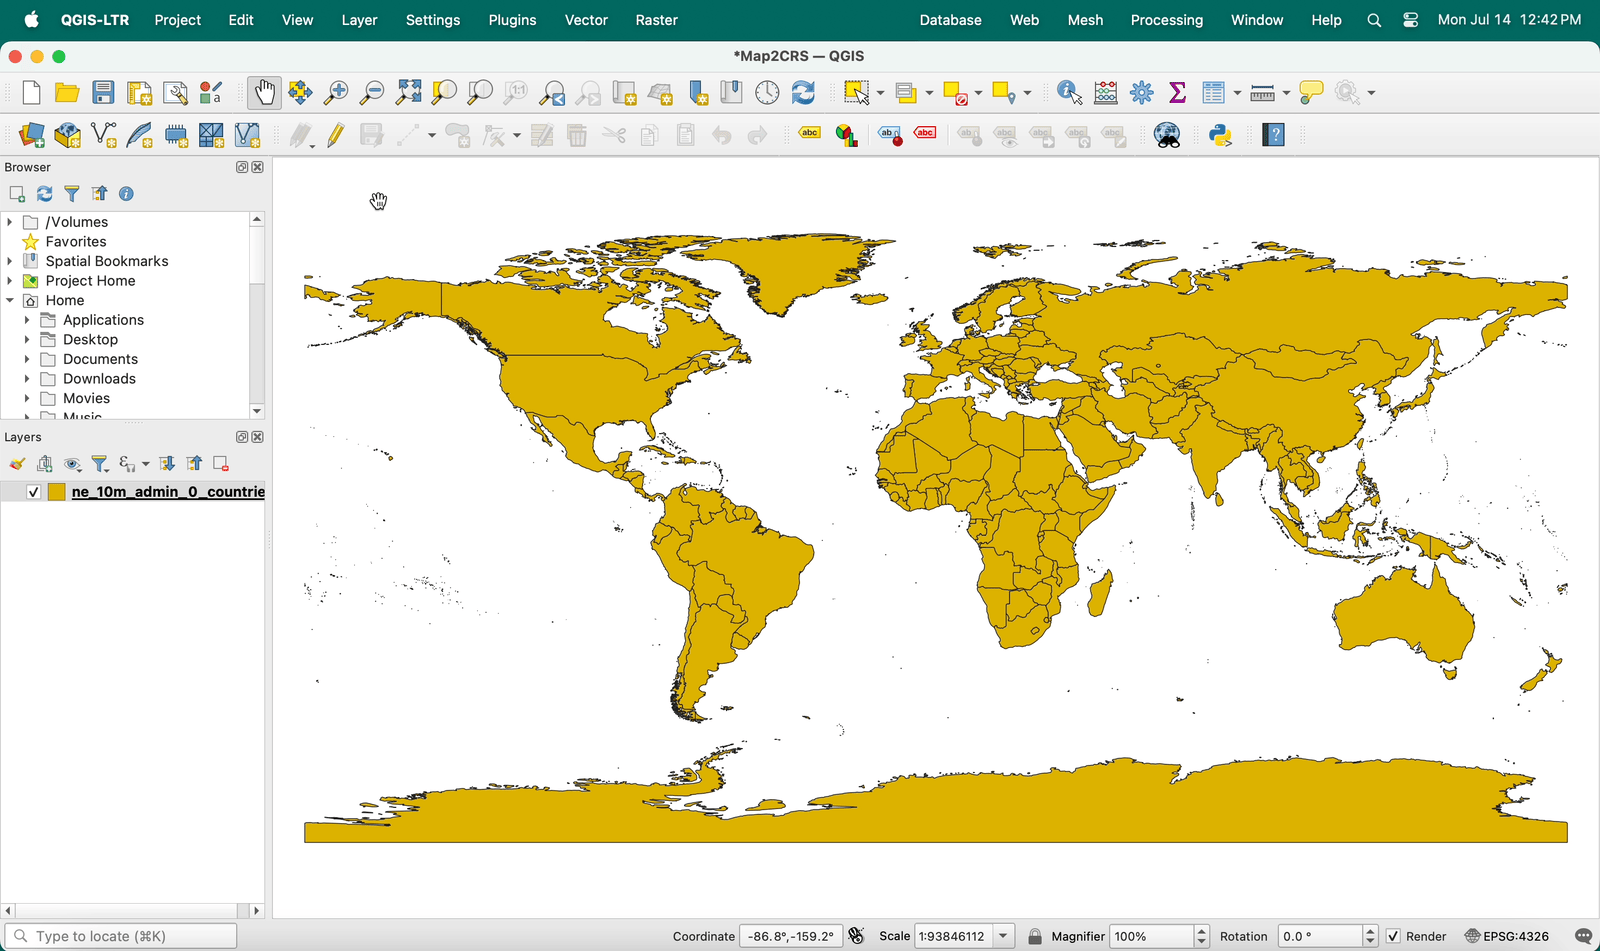Open macOS Control Center icon
1600x951 pixels.
click(x=1410, y=20)
